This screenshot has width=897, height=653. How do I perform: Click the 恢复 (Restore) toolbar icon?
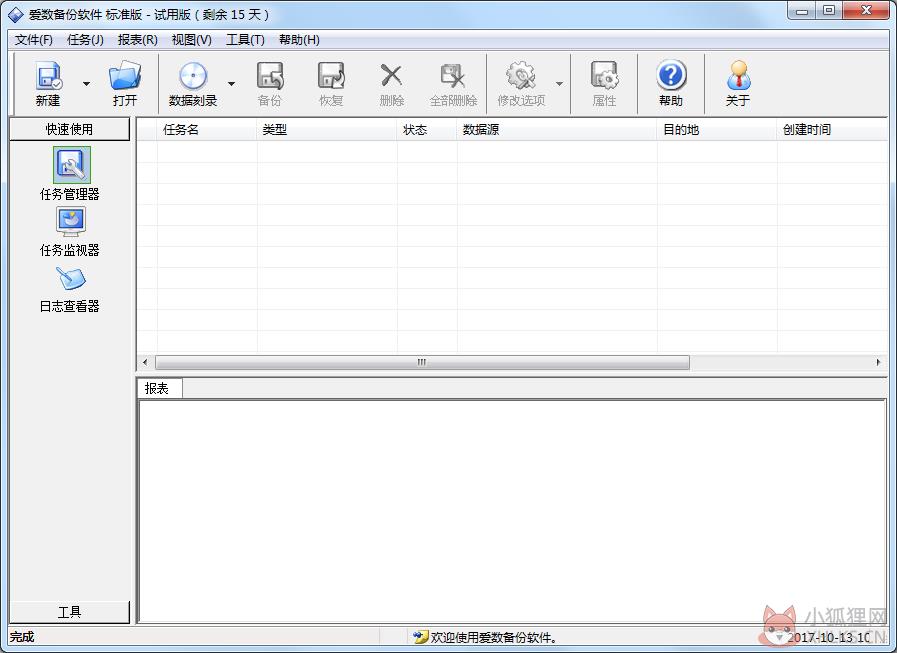[331, 76]
